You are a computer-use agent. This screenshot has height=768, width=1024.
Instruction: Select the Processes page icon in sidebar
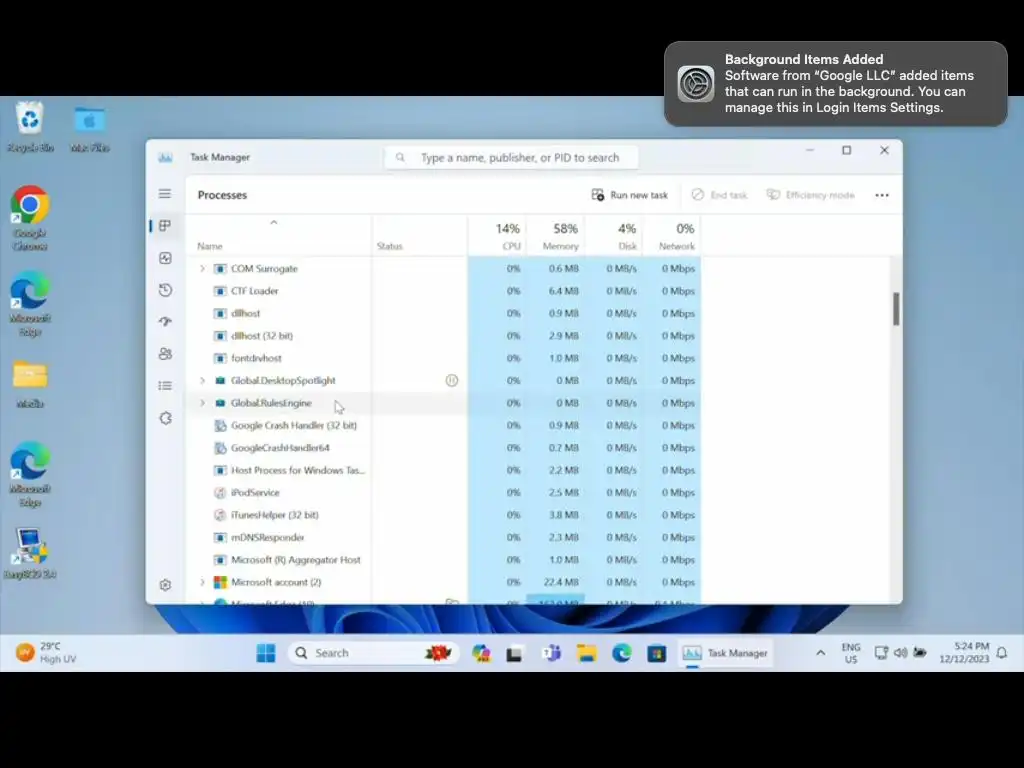pos(165,225)
